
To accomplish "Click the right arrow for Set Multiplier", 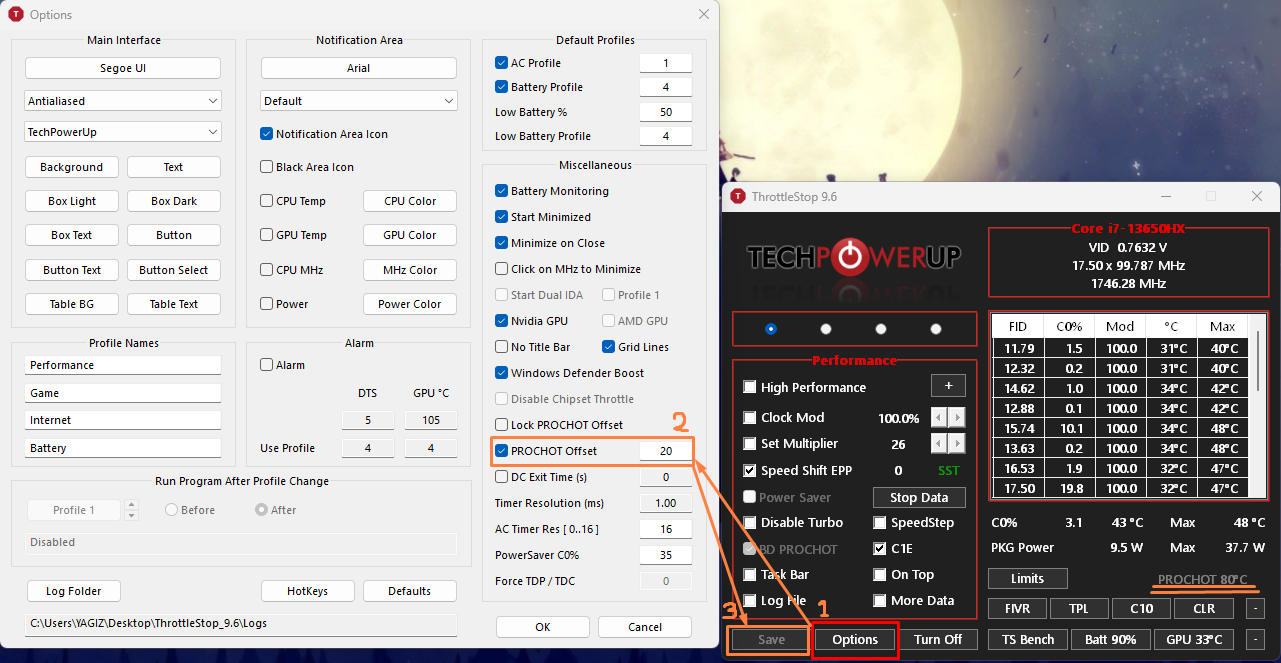I will (x=958, y=443).
